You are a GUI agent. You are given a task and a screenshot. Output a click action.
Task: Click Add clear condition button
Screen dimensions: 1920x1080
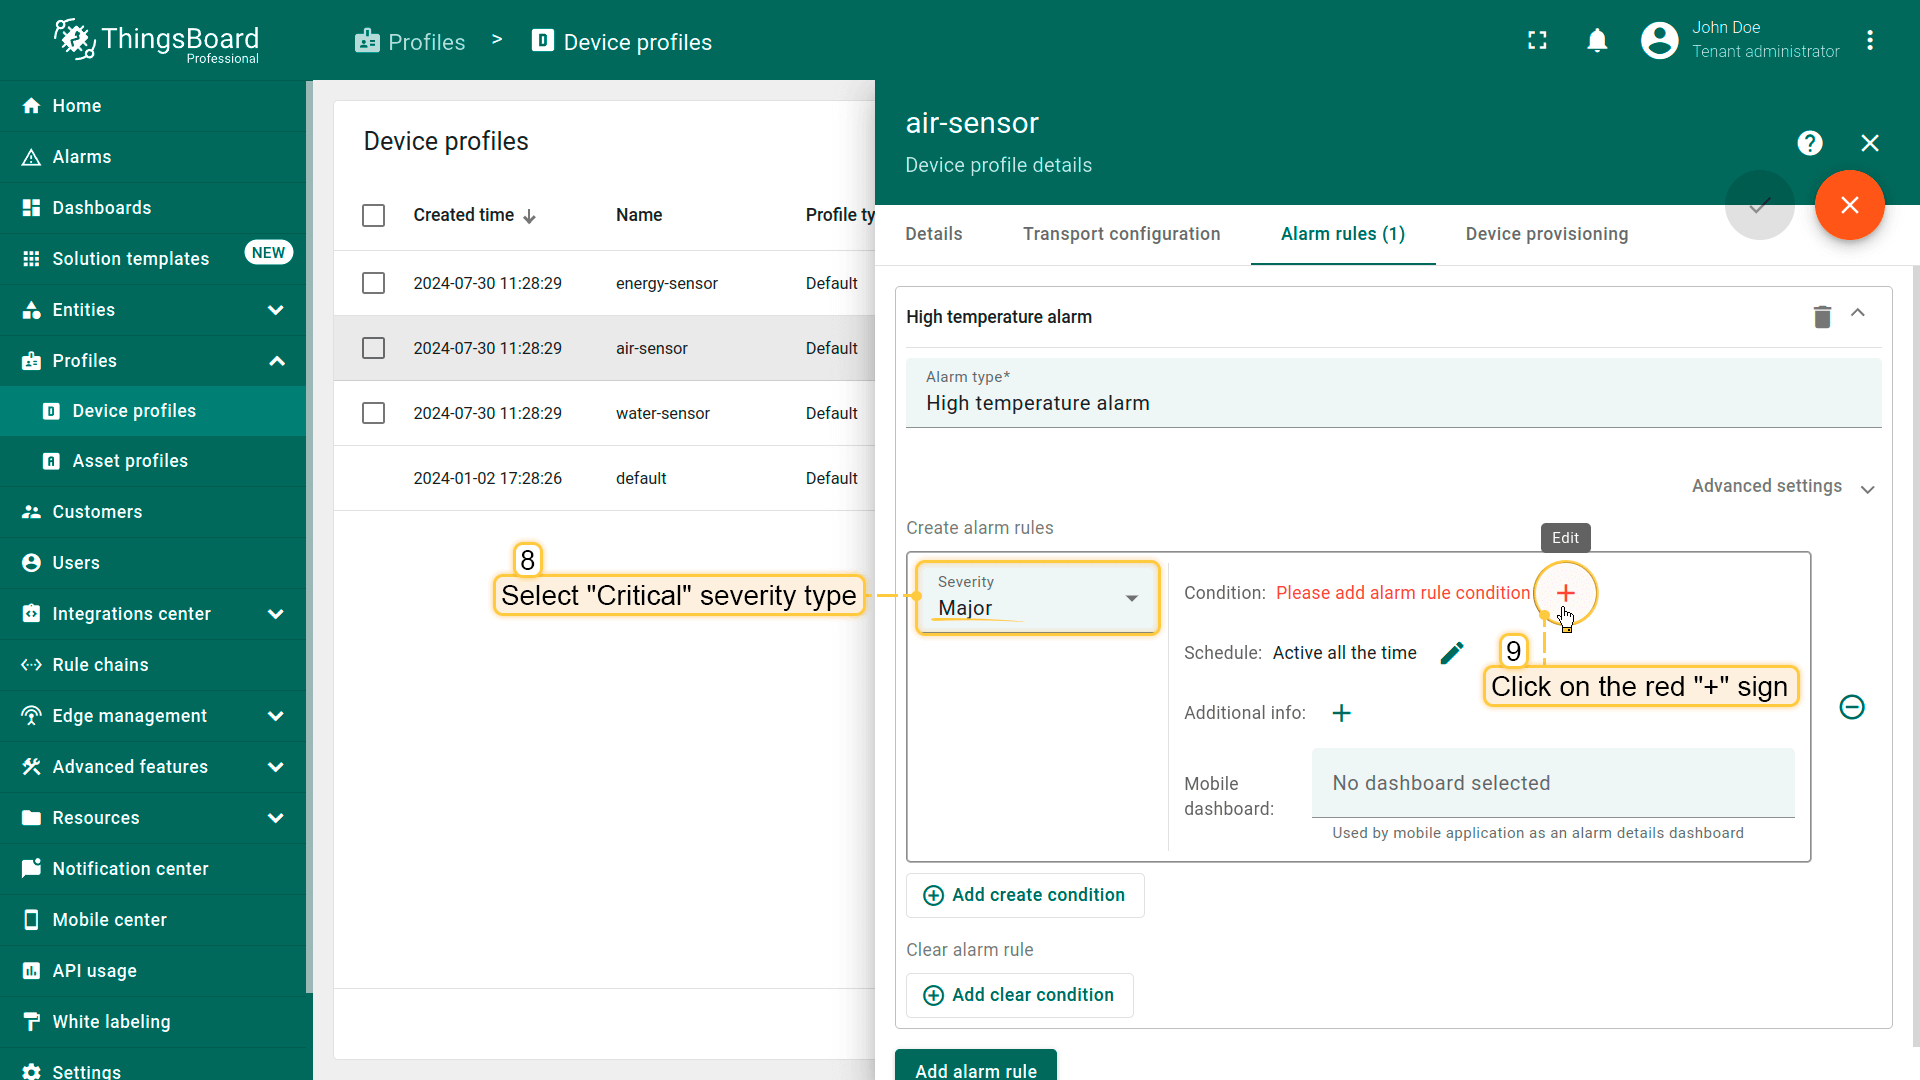(1019, 995)
